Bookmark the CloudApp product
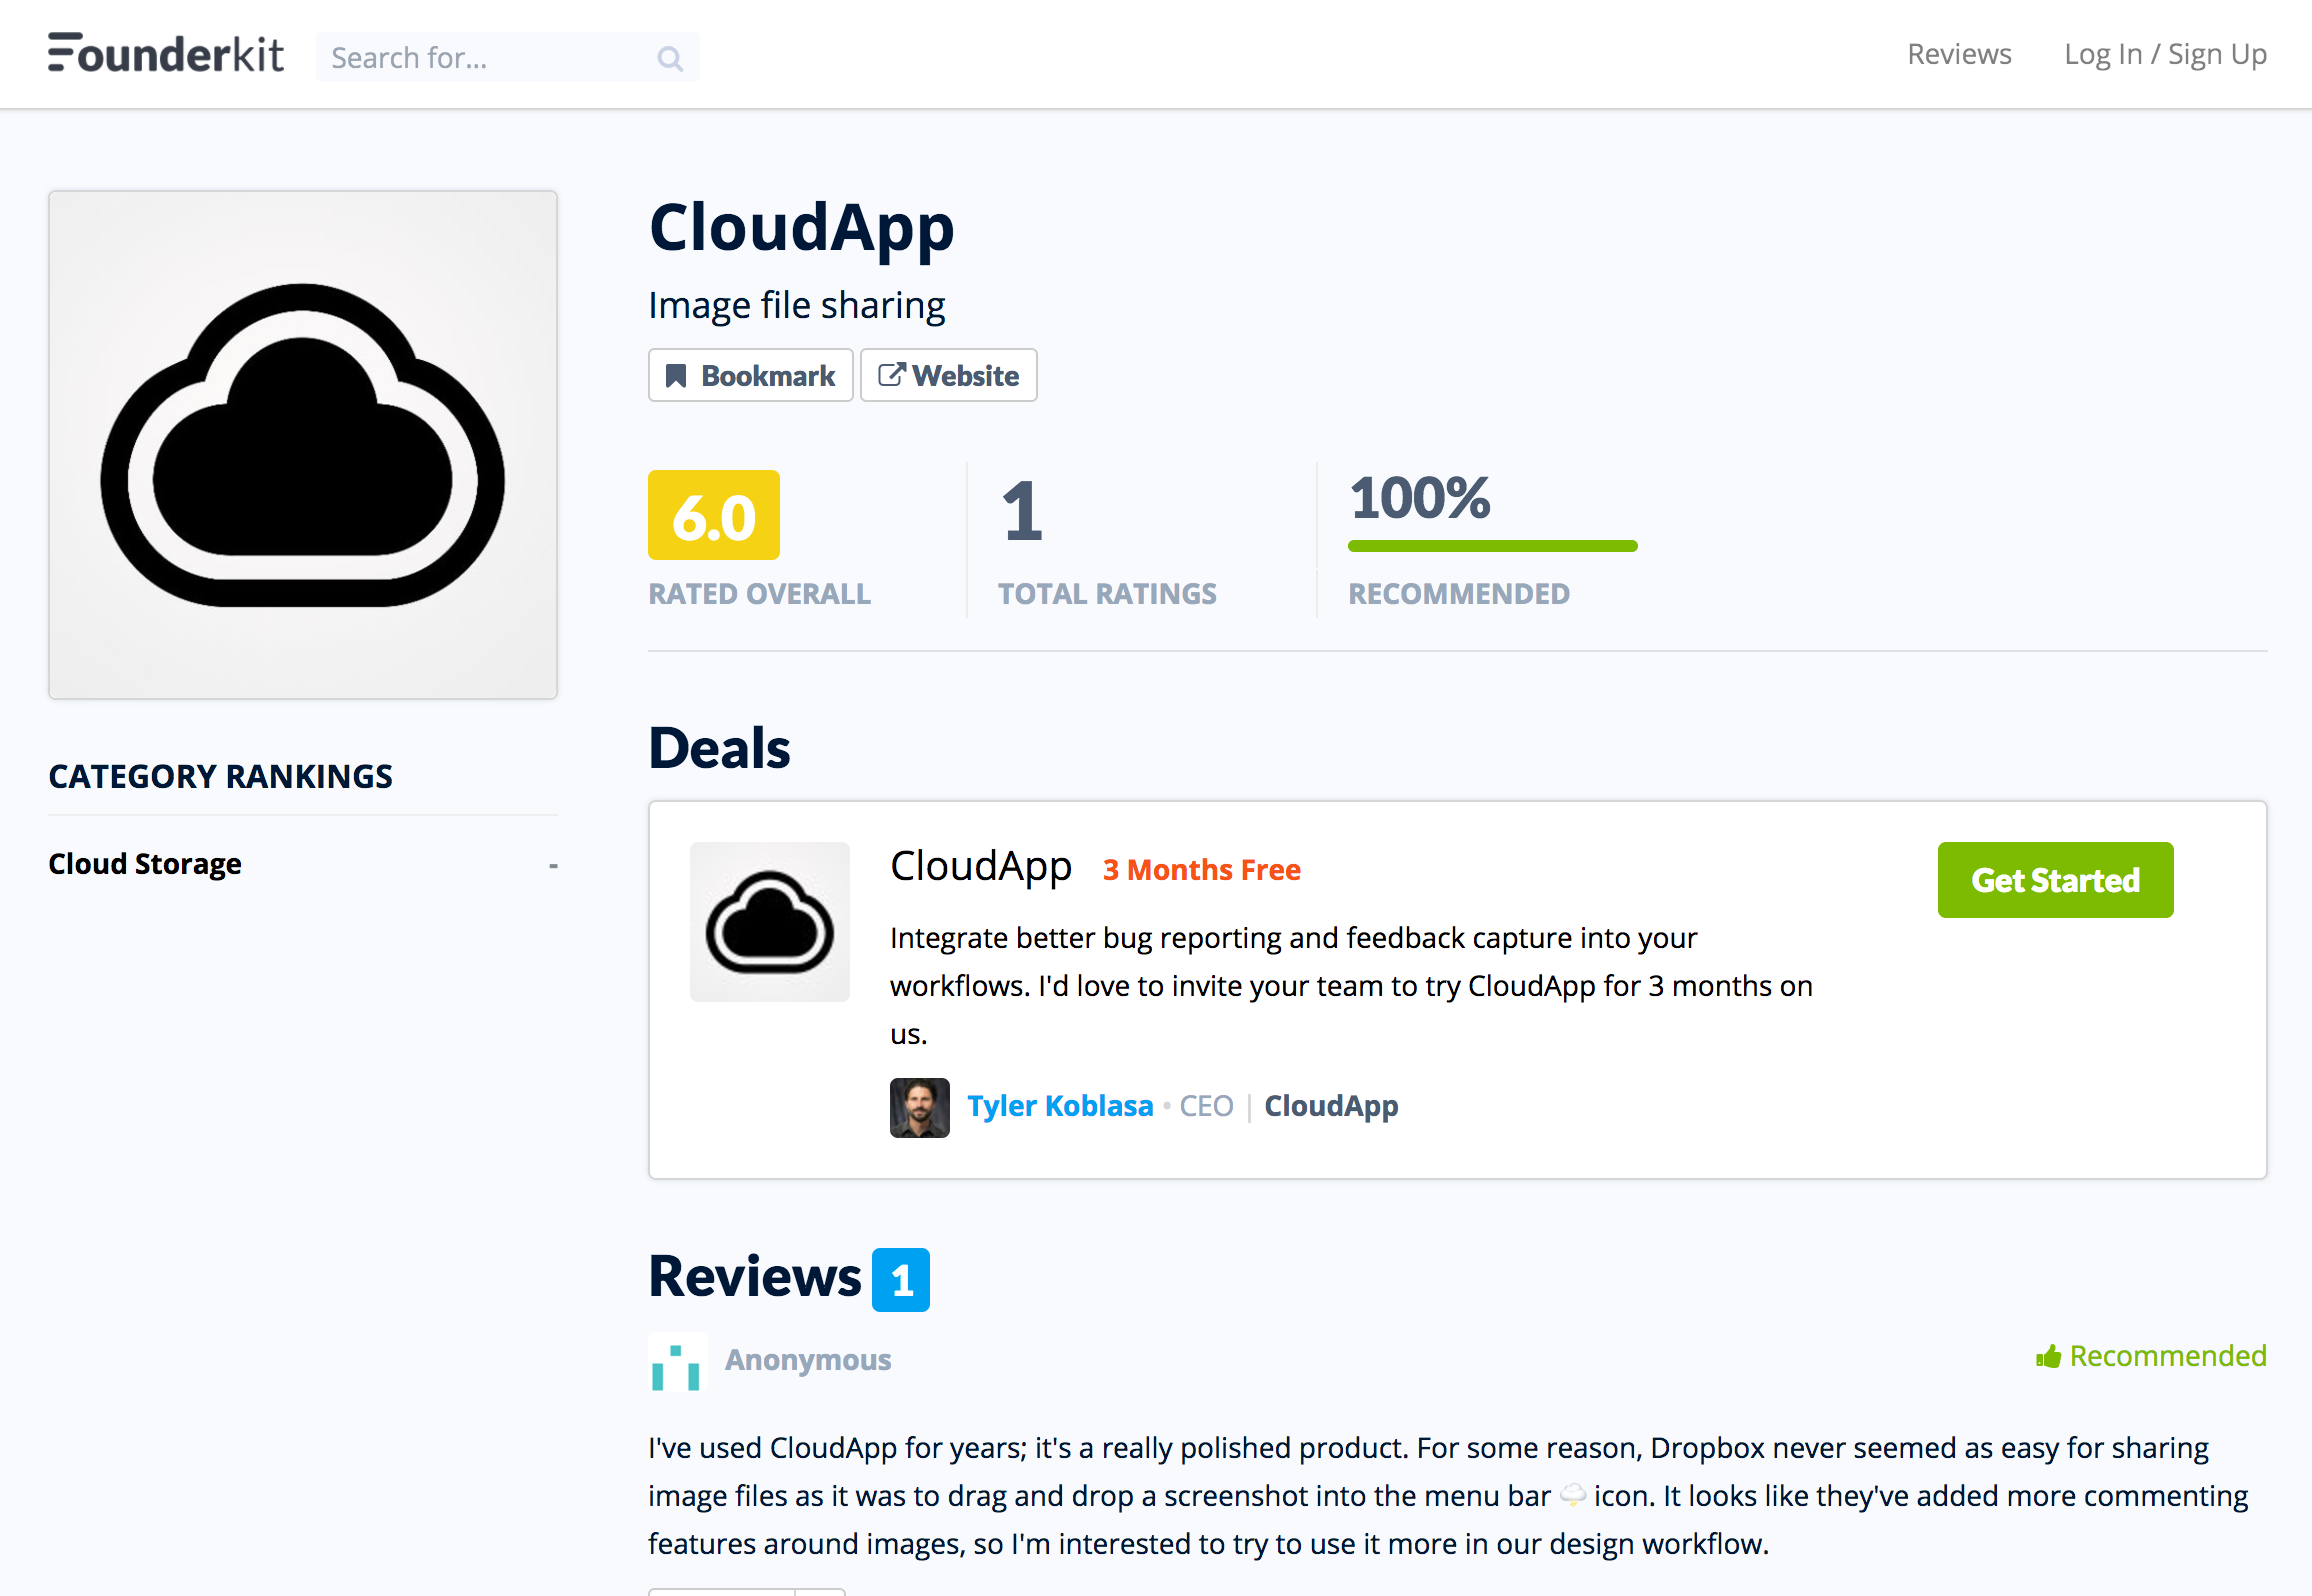Screen dimensions: 2312x1596 pyautogui.click(x=750, y=375)
